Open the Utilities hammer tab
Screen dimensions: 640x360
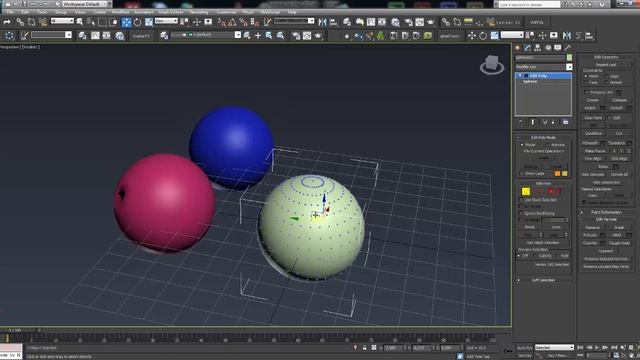click(x=568, y=48)
